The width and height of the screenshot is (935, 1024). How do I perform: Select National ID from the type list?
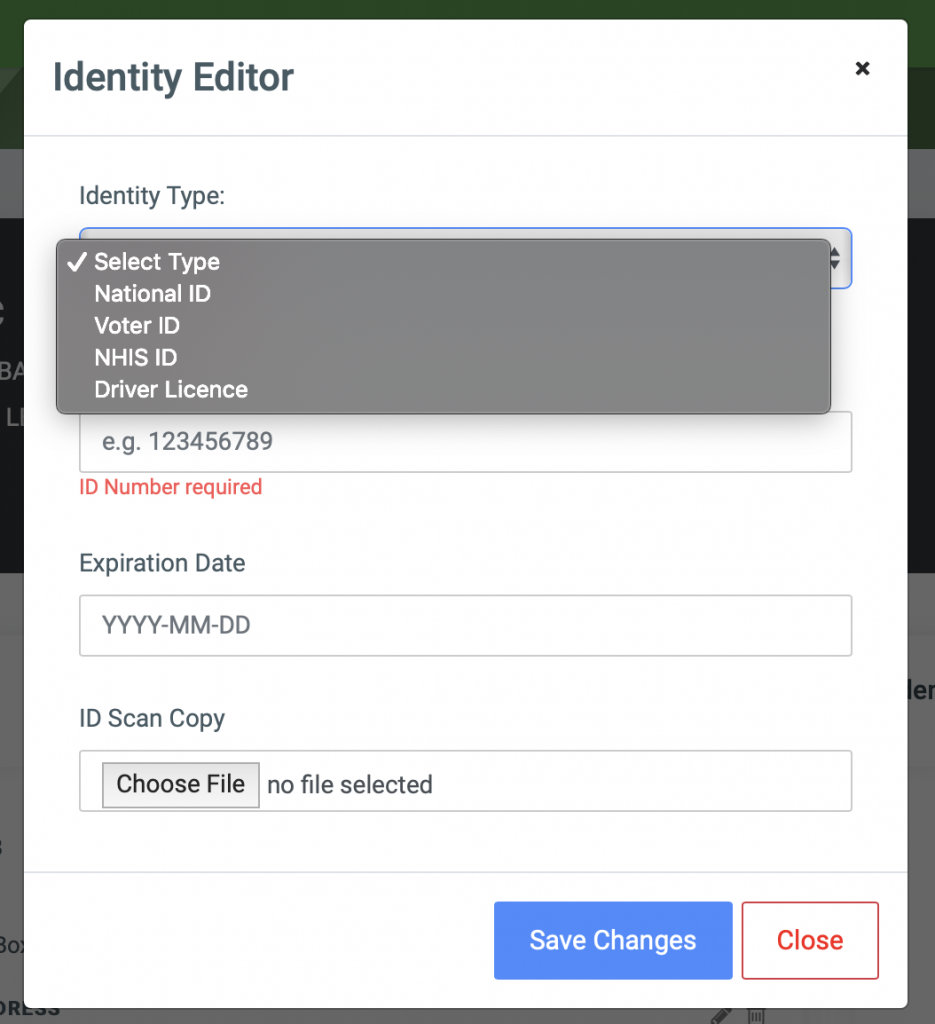(152, 294)
